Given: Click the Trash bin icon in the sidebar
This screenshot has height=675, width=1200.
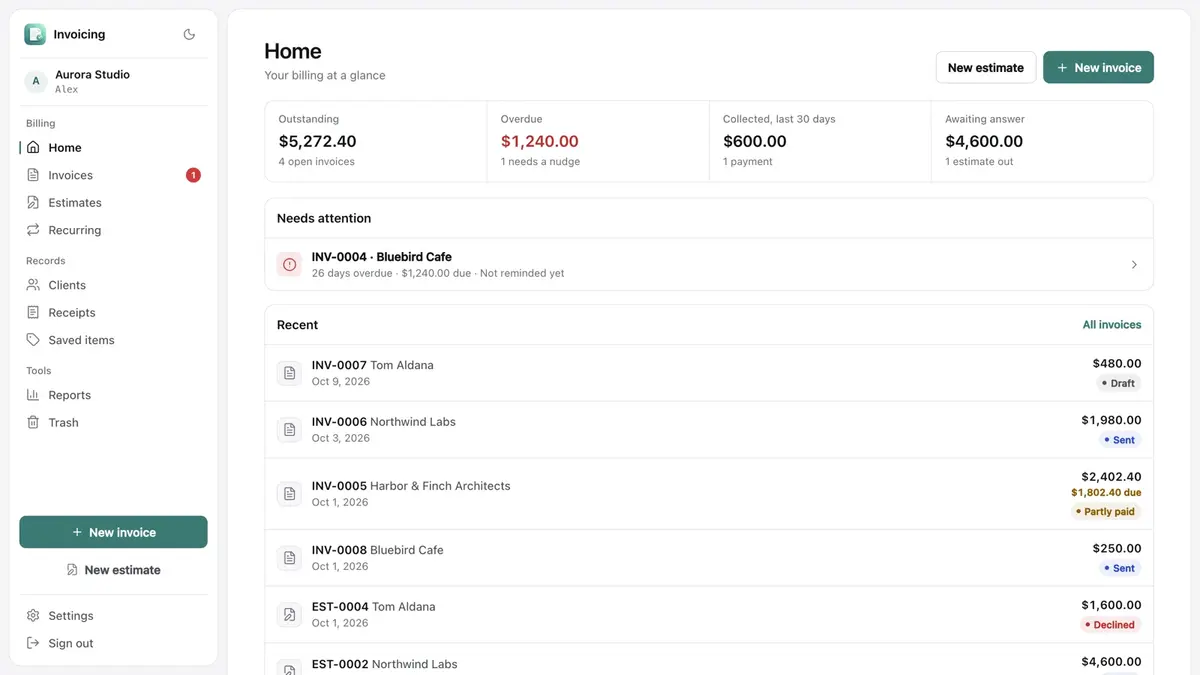Looking at the screenshot, I should coord(33,422).
